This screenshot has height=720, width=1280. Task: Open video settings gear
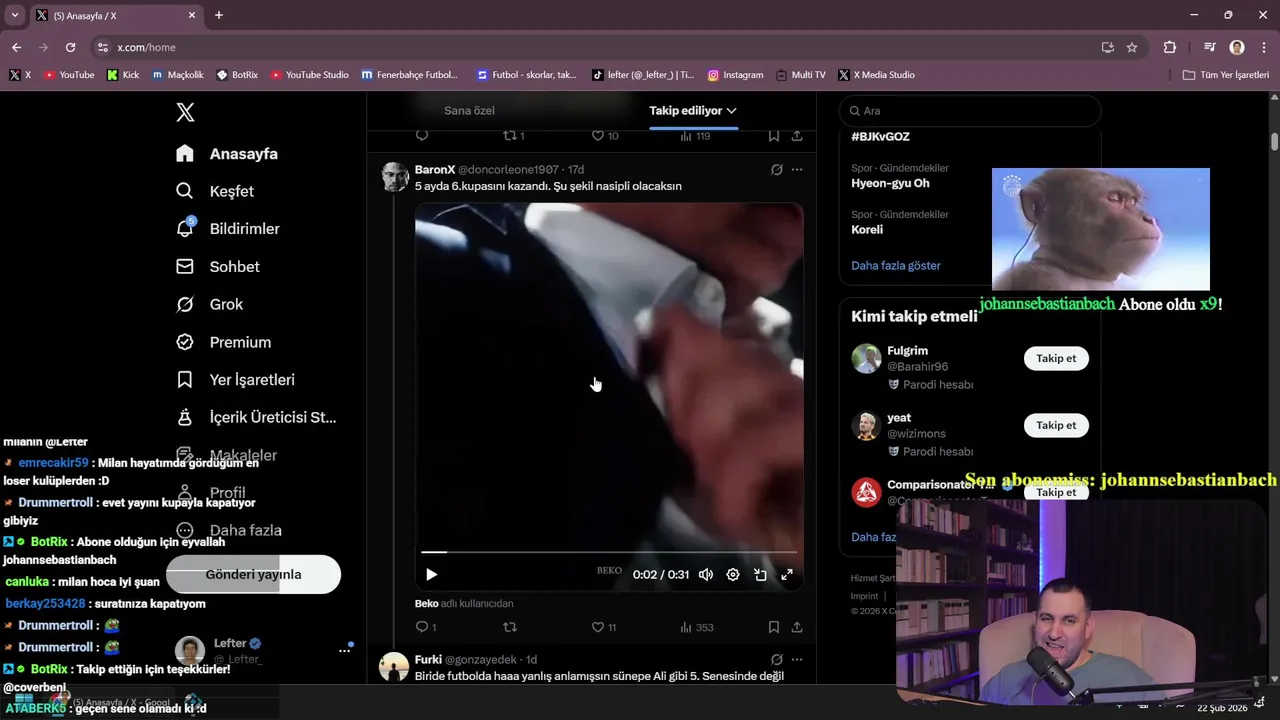tap(733, 574)
